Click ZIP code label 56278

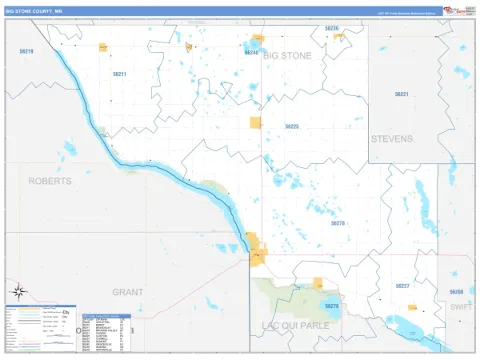[x=338, y=223]
